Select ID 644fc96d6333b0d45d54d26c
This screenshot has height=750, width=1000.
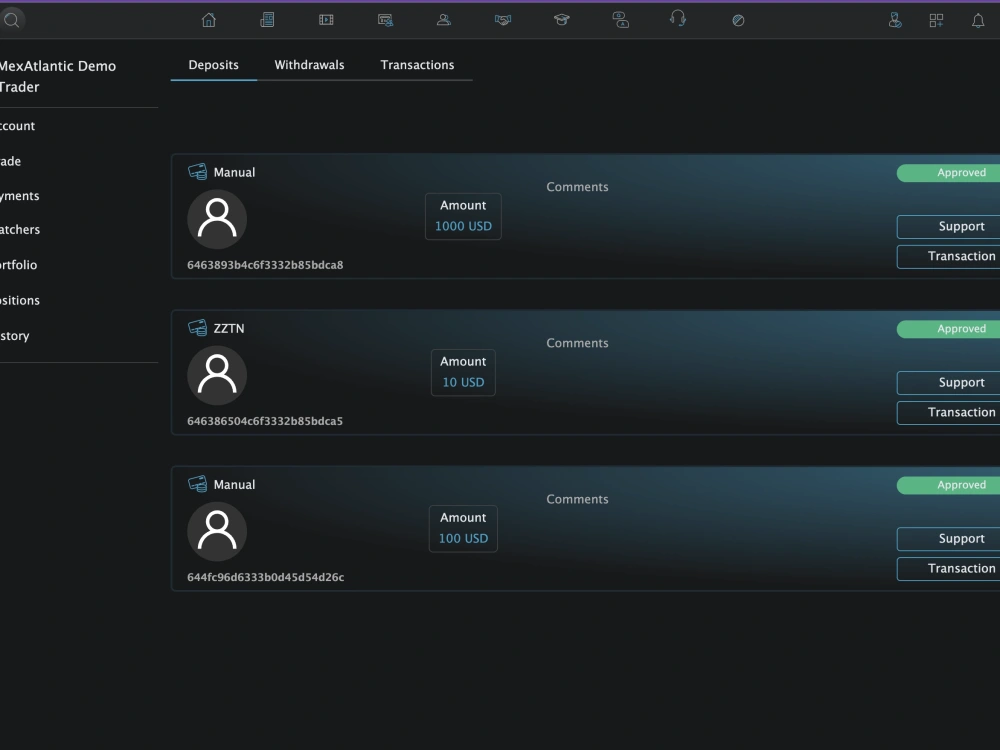[x=265, y=577]
